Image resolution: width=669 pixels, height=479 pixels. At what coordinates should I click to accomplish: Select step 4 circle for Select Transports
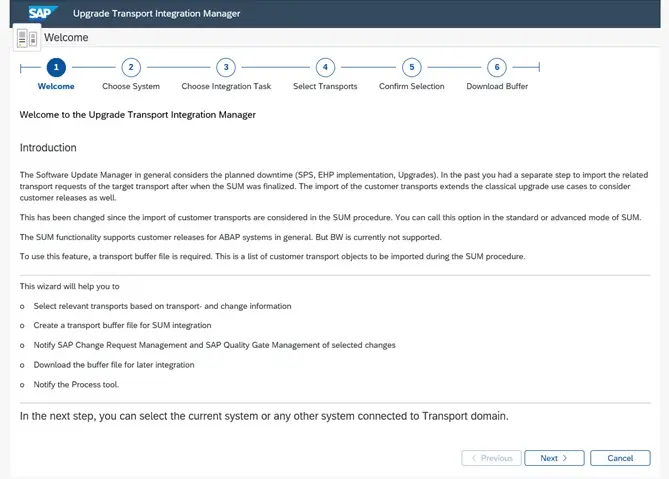tap(325, 67)
